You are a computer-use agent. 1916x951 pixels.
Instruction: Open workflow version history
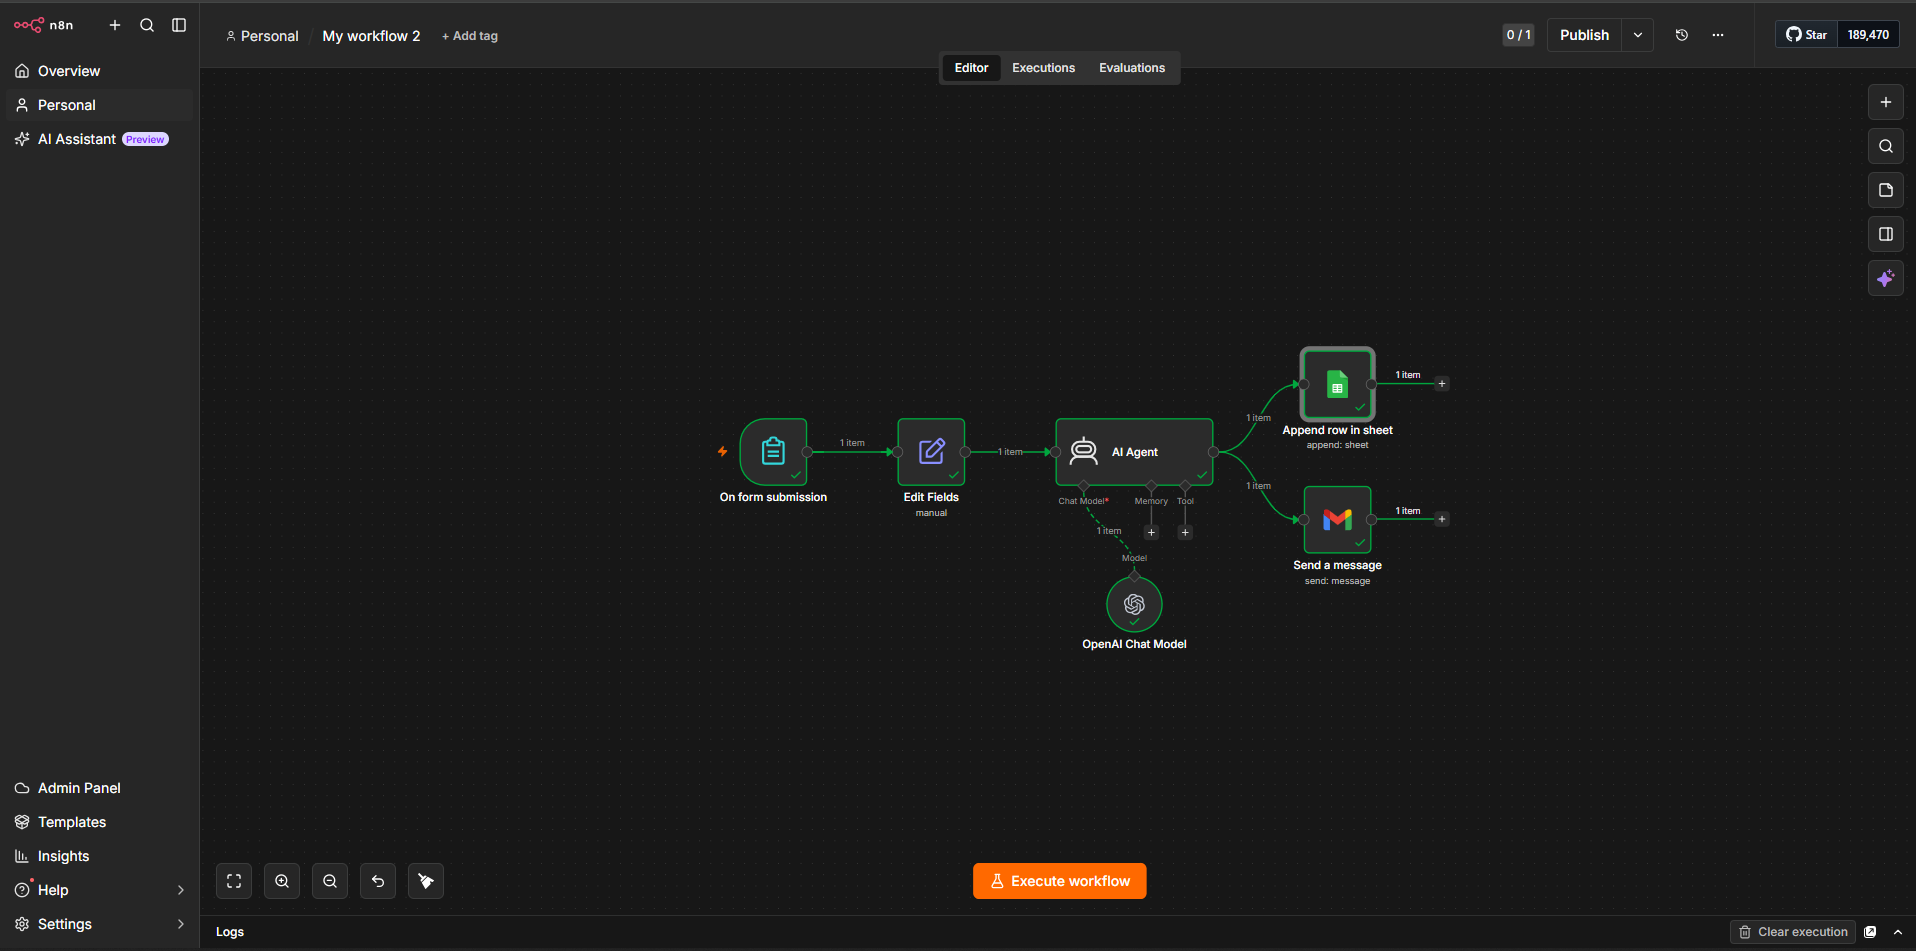(x=1682, y=35)
